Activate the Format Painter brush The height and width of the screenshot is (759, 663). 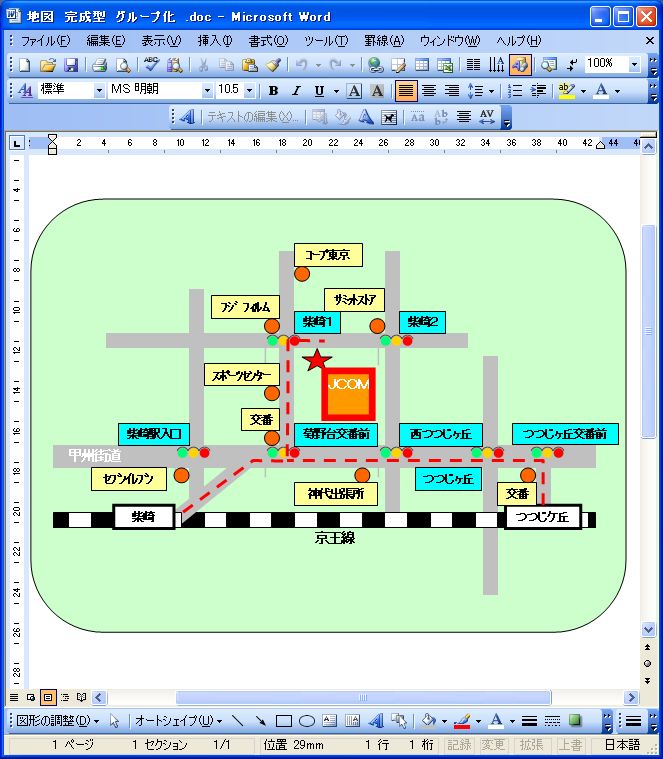[273, 64]
